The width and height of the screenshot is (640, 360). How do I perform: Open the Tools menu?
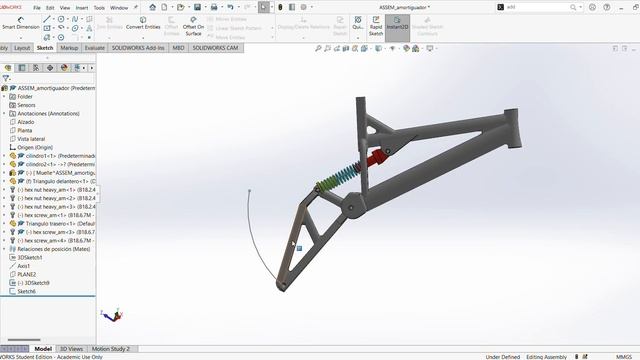coord(99,8)
